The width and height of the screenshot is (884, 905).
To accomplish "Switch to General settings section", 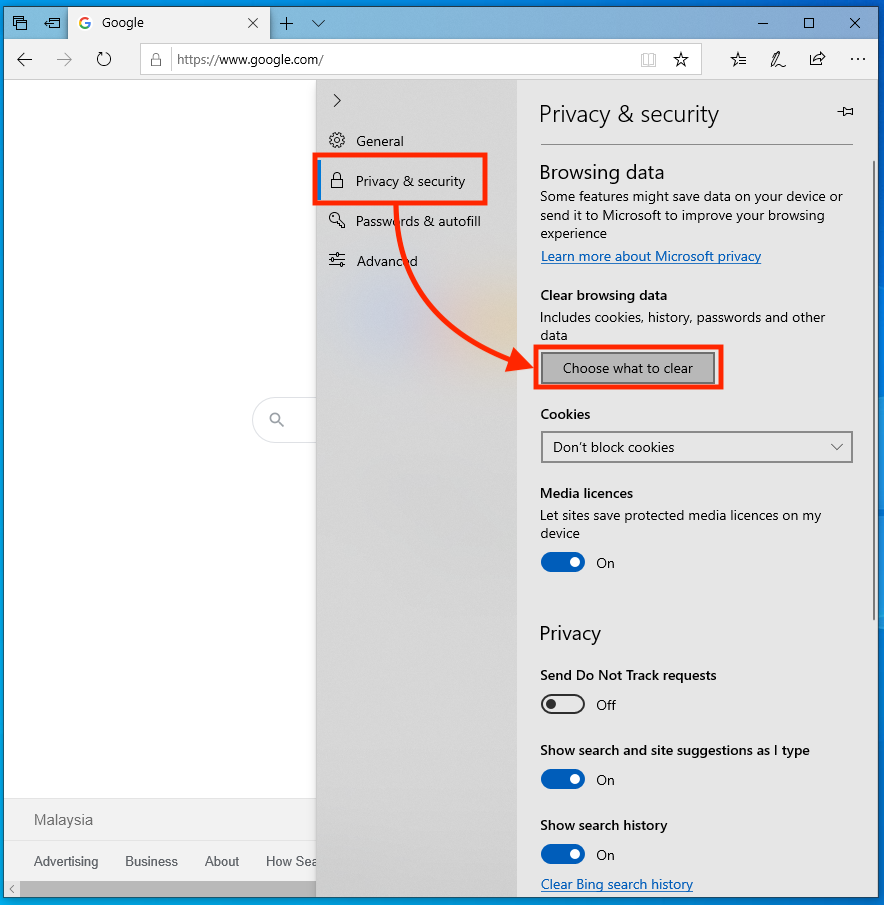I will coord(379,141).
